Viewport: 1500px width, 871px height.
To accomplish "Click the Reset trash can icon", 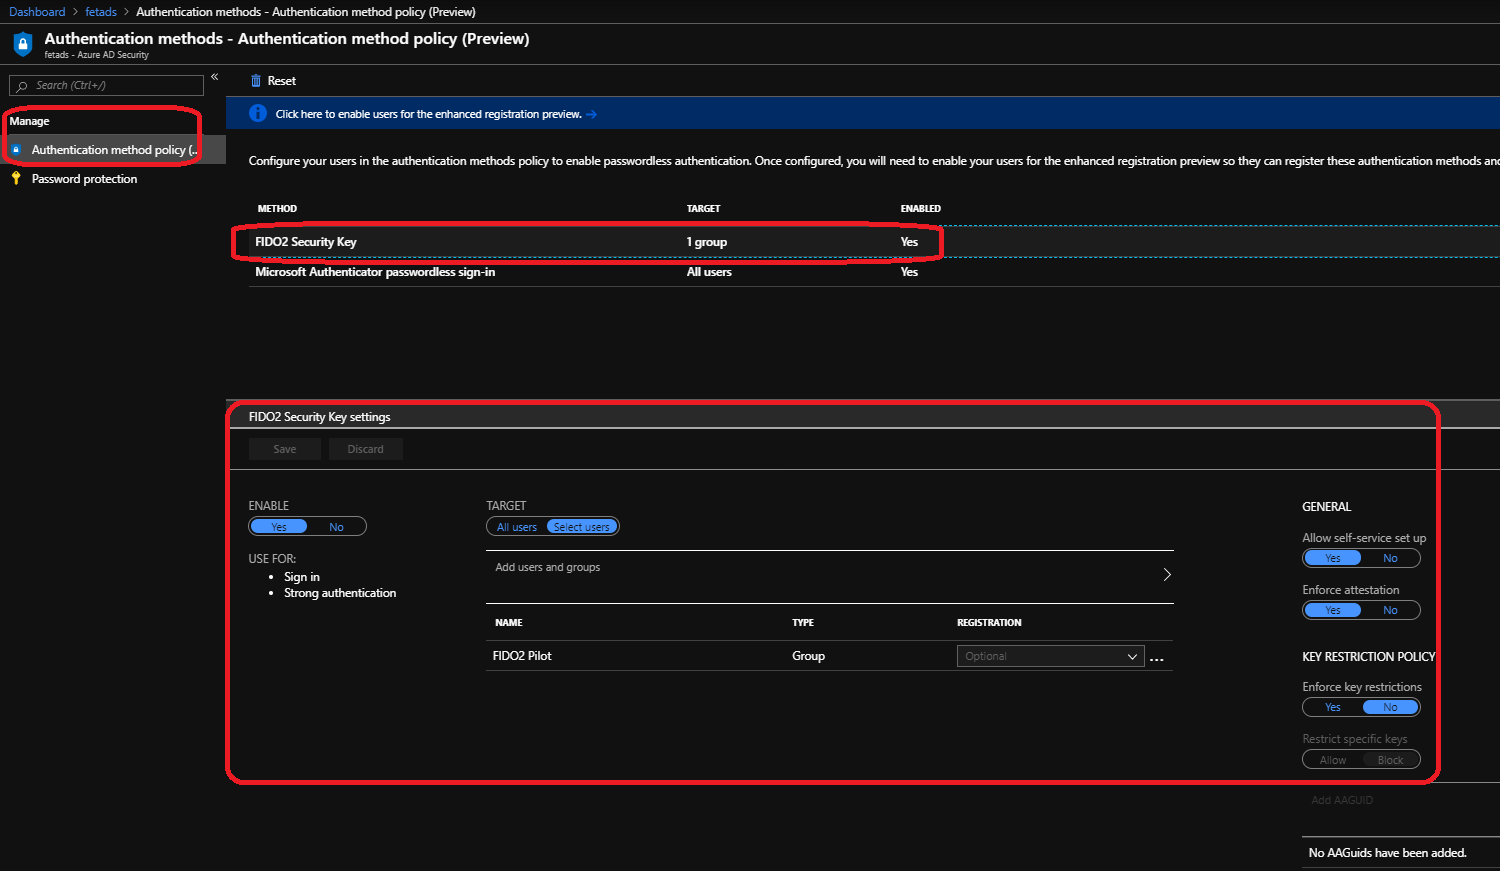I will 256,81.
